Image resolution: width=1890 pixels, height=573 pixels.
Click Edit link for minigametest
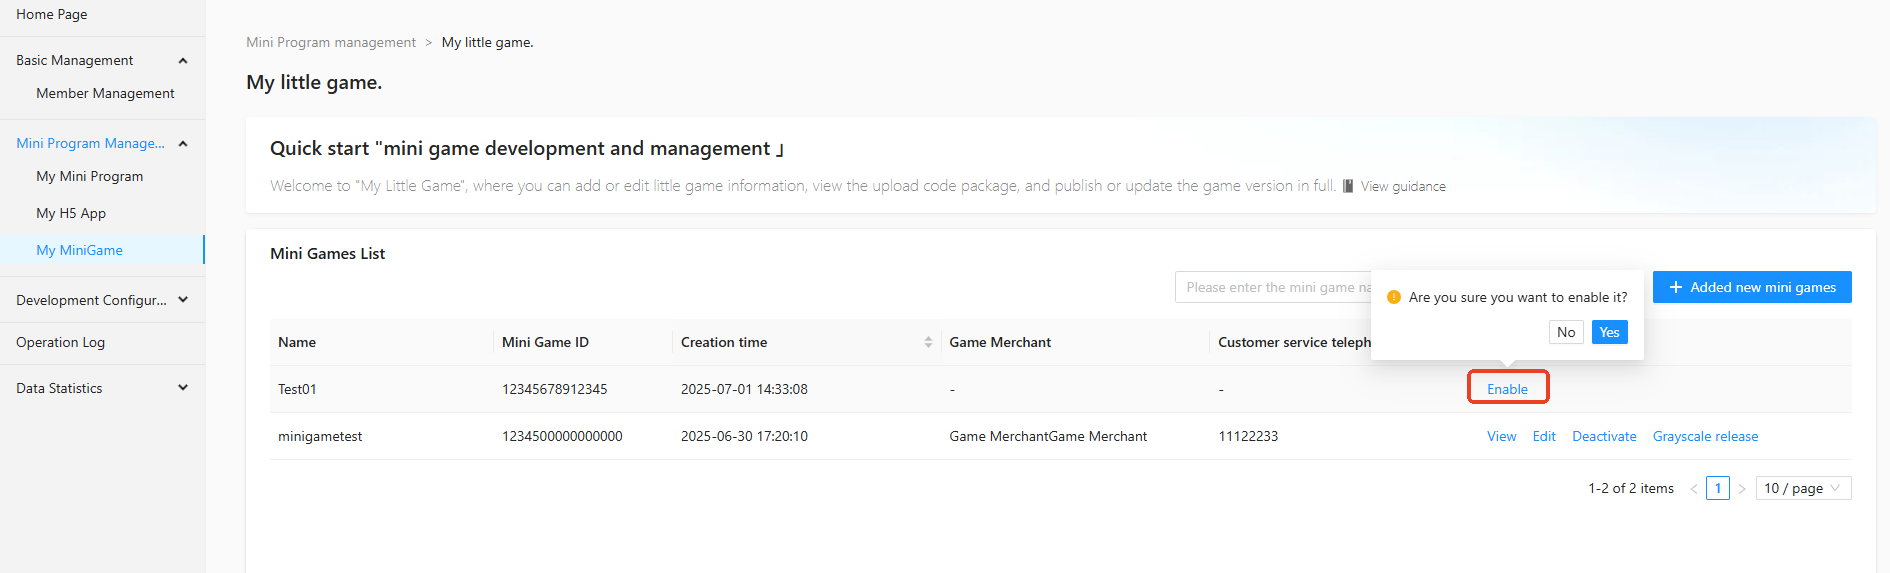pyautogui.click(x=1544, y=436)
